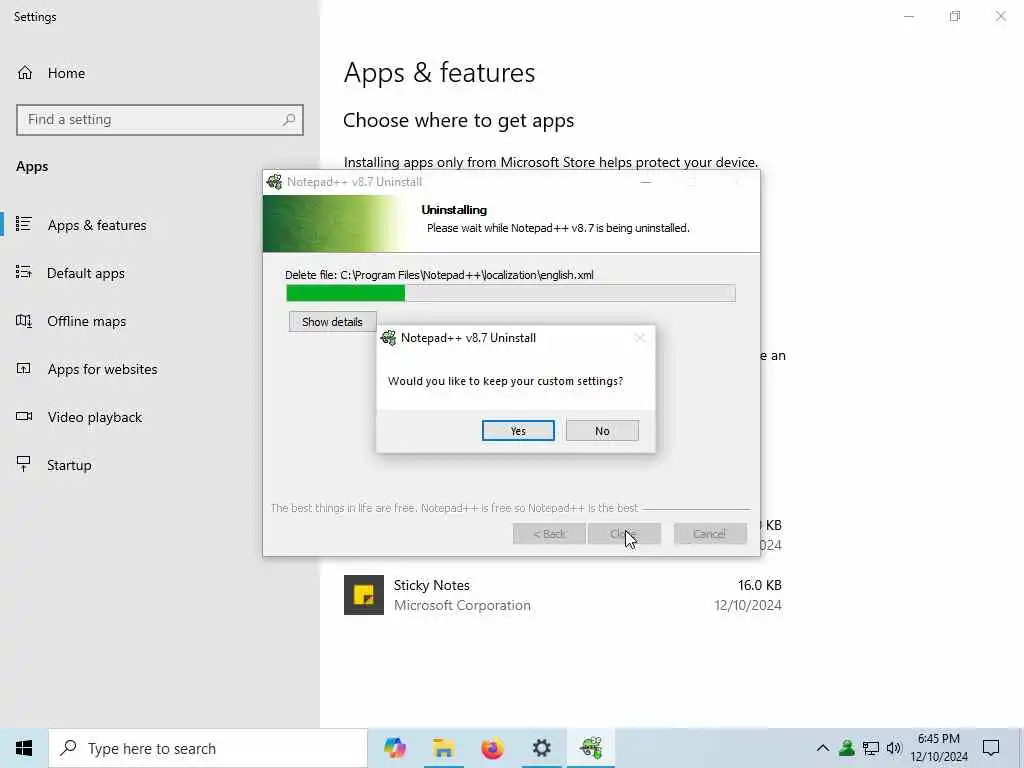Click Notepad++ chameleon icon in uninstaller title
This screenshot has width=1024, height=768.
[x=274, y=182]
